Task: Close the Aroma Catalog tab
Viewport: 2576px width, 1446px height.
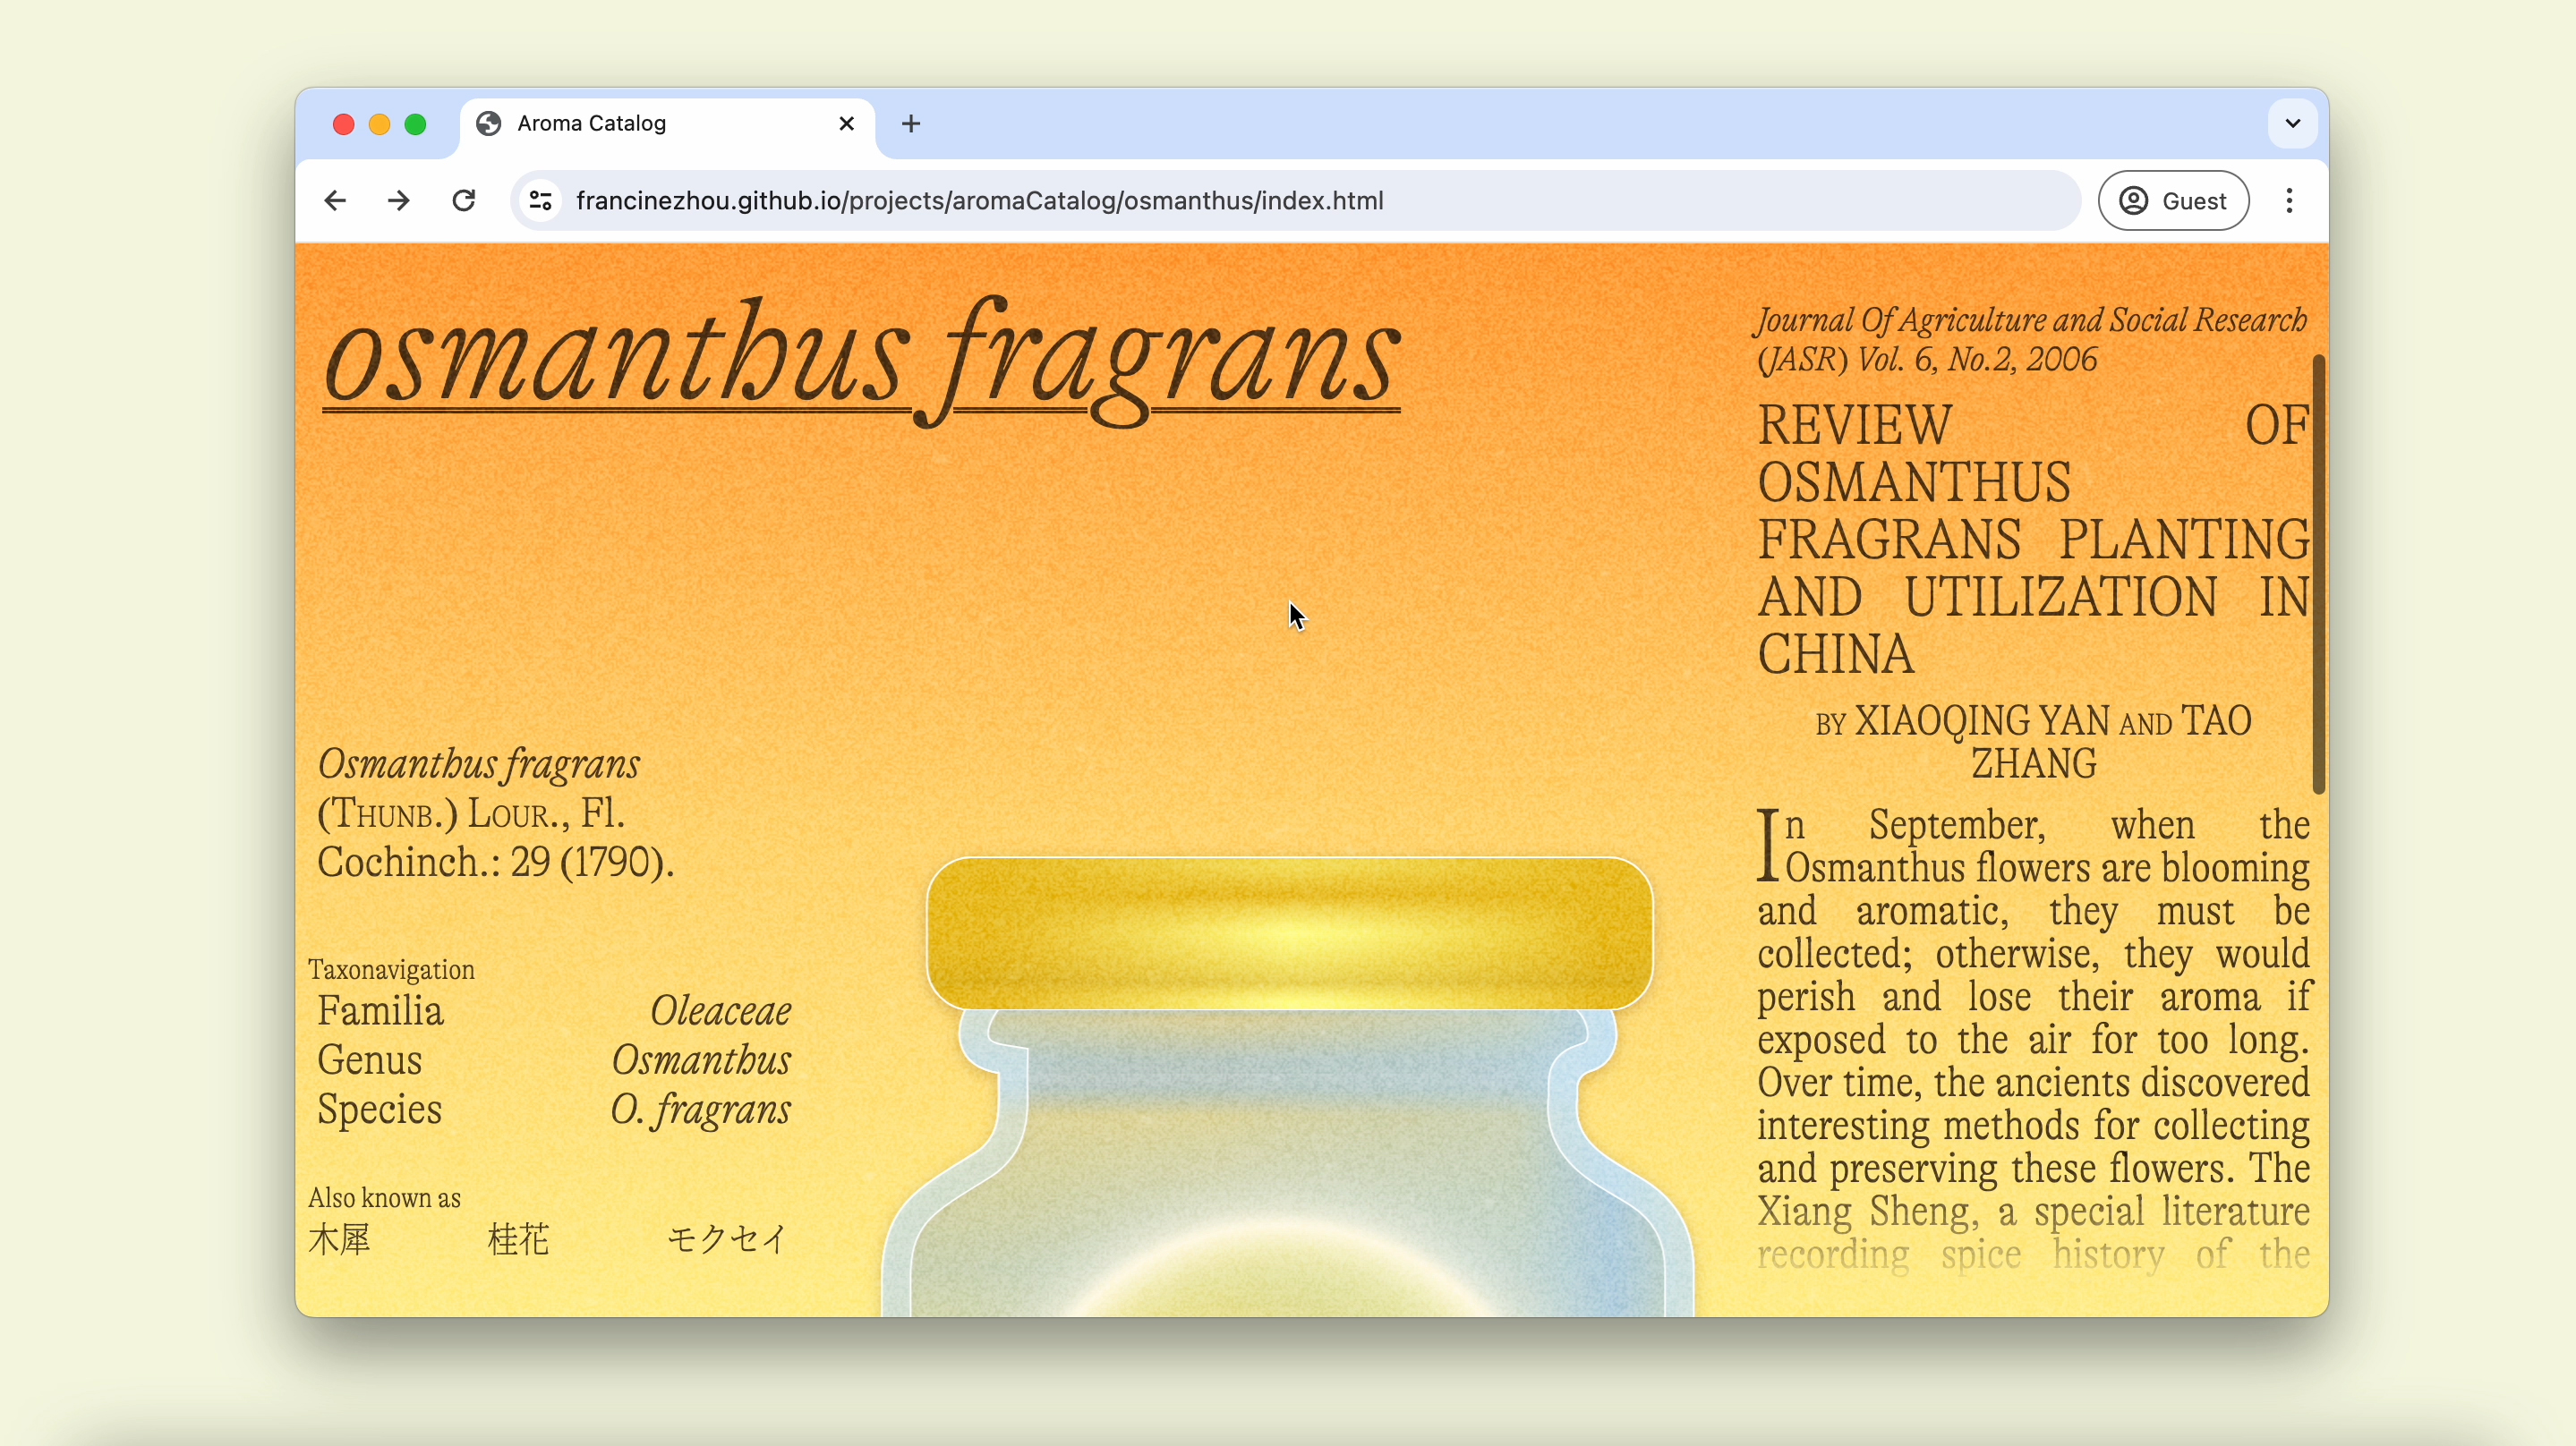Action: click(x=846, y=124)
